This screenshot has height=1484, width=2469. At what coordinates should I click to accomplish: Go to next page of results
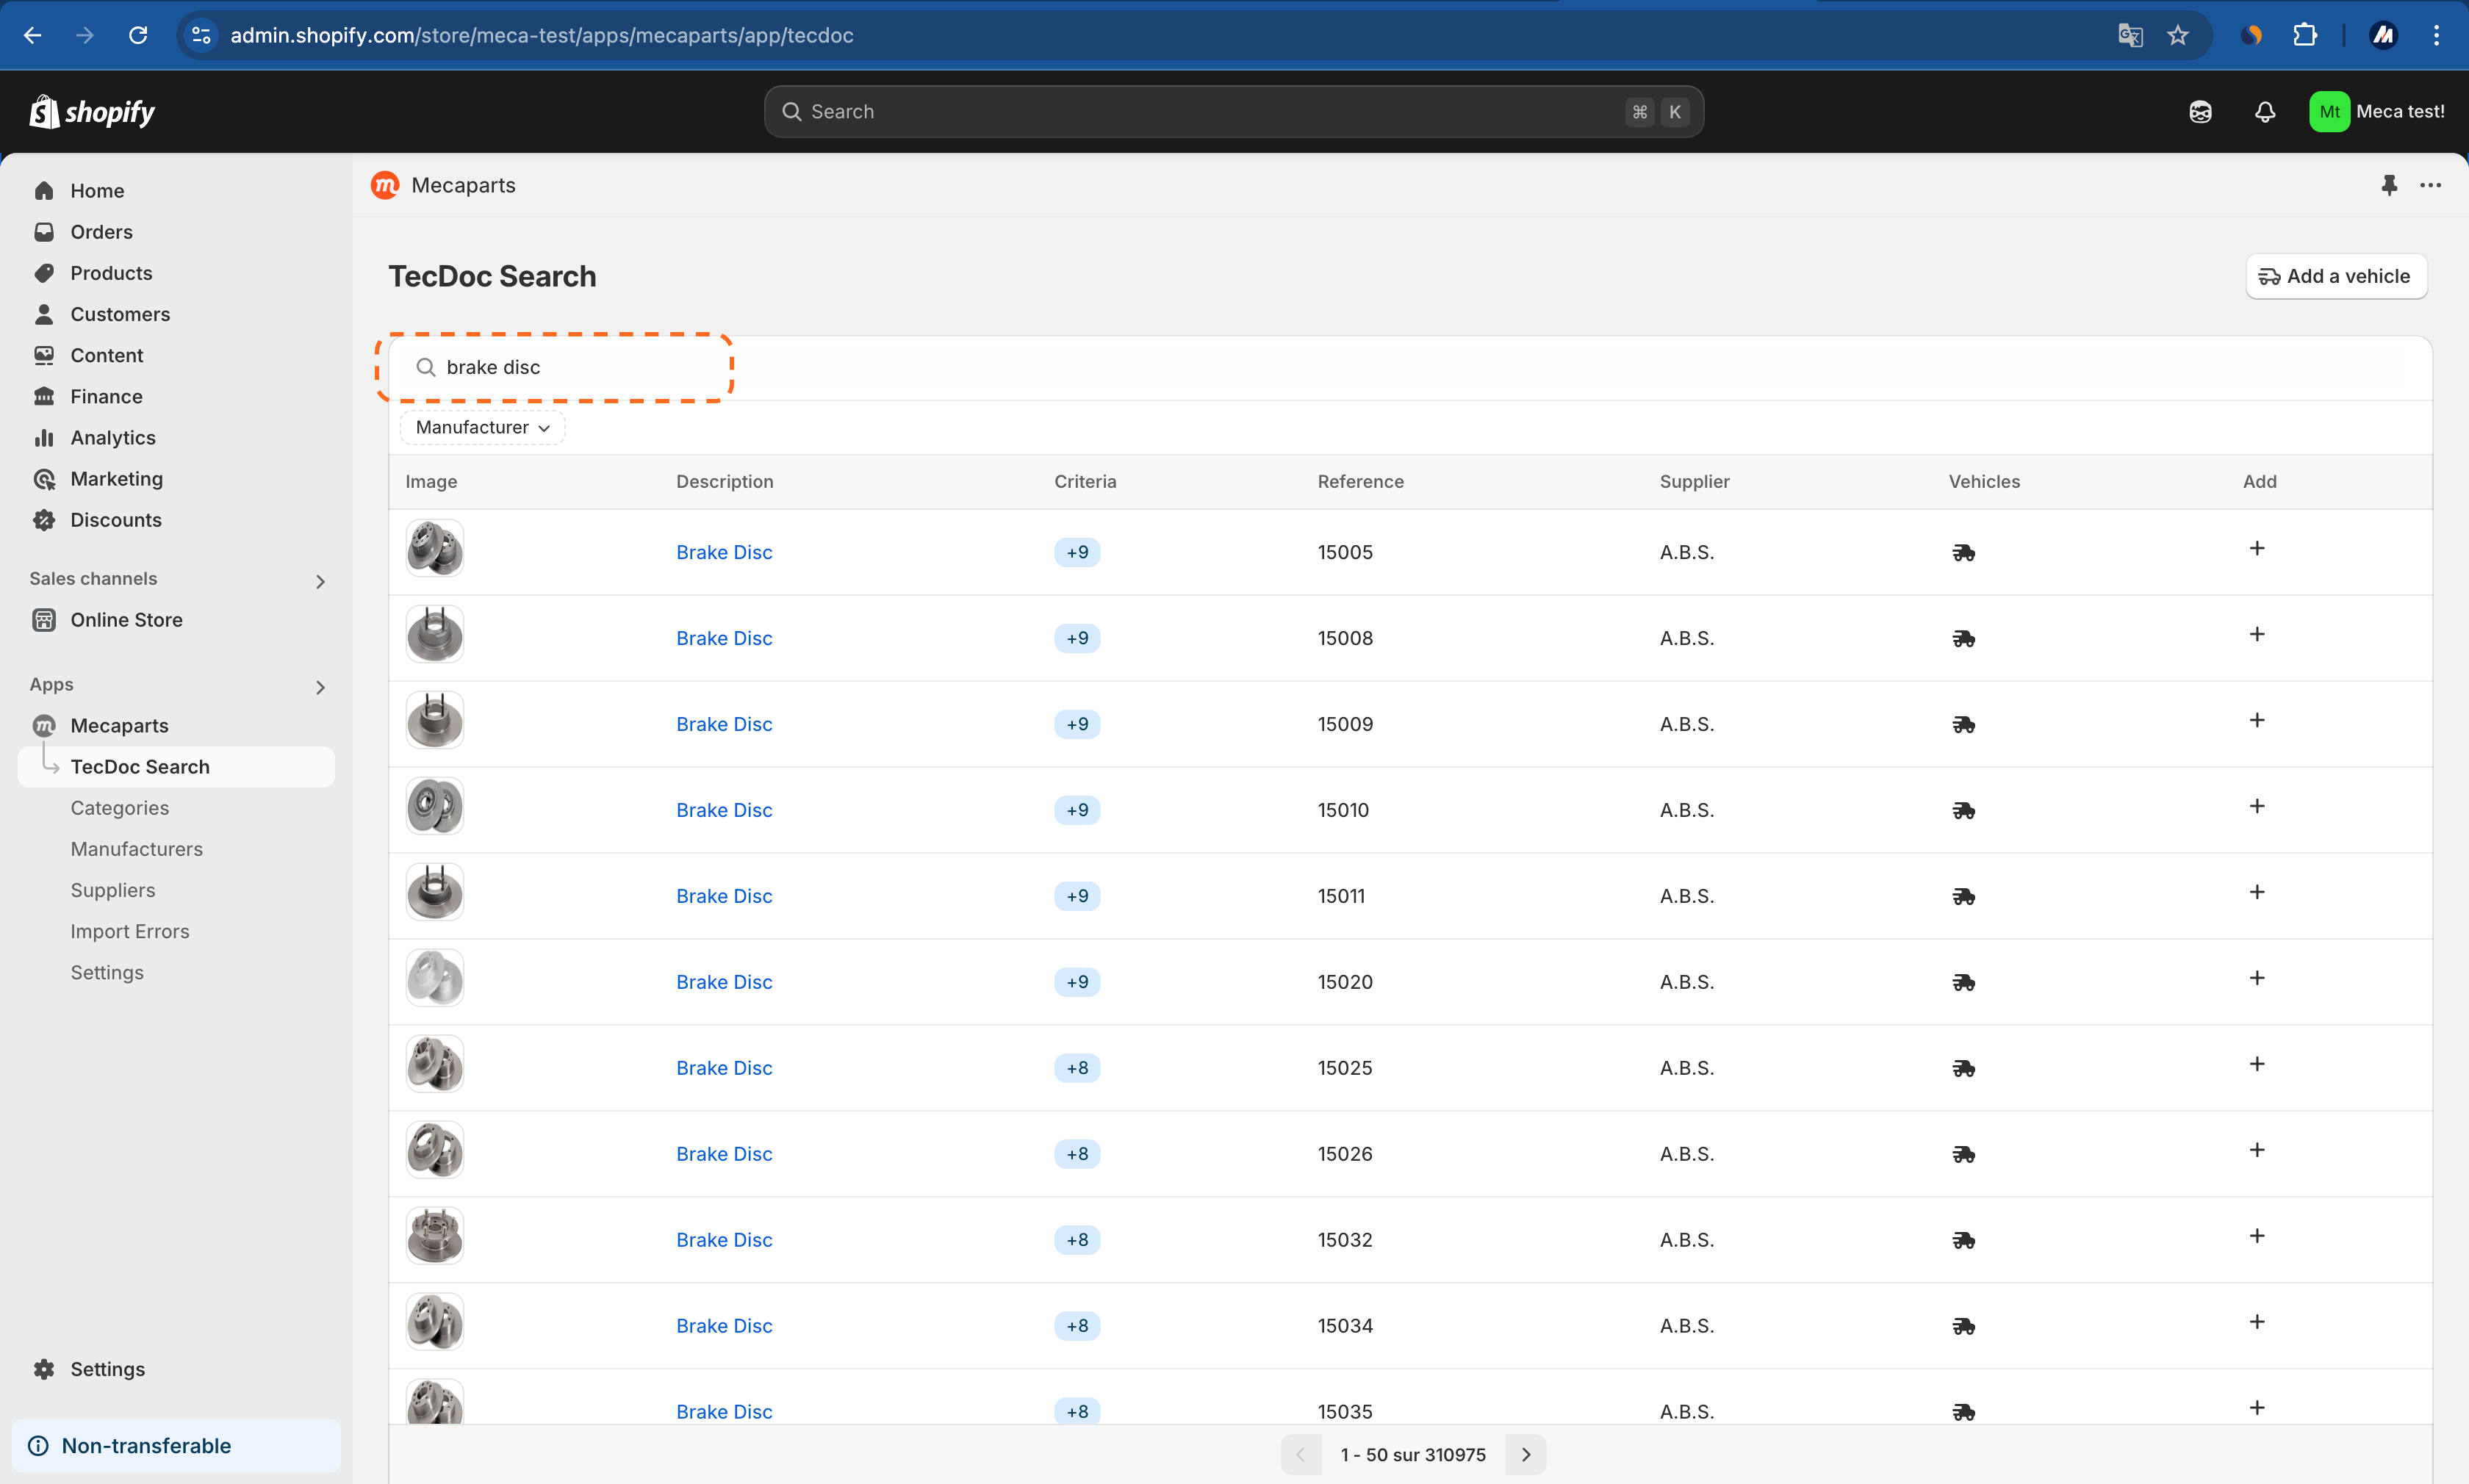tap(1526, 1454)
